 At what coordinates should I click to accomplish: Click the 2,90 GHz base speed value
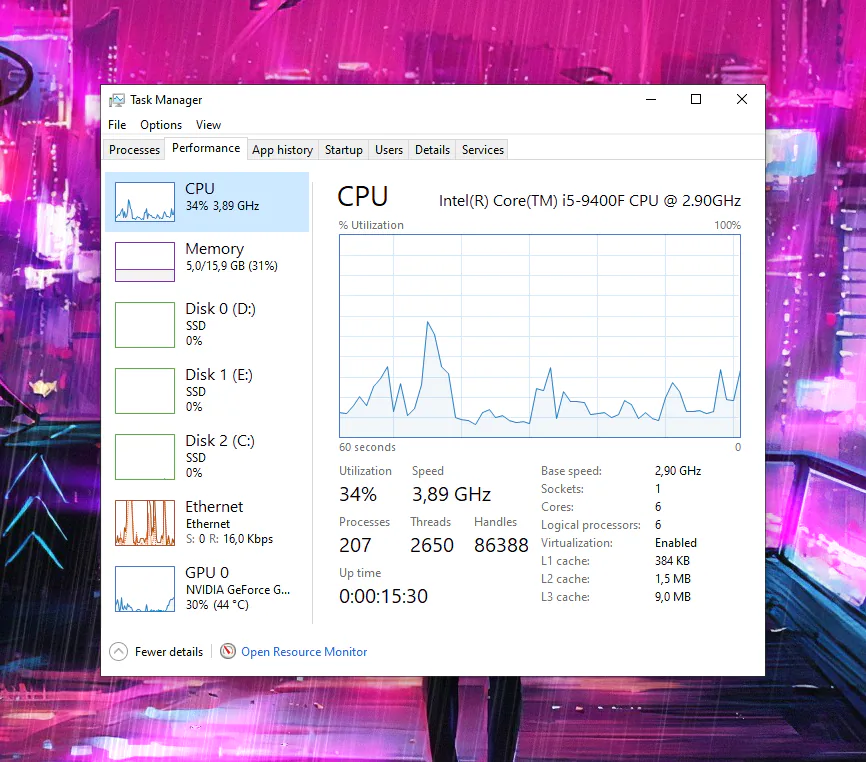coord(678,471)
